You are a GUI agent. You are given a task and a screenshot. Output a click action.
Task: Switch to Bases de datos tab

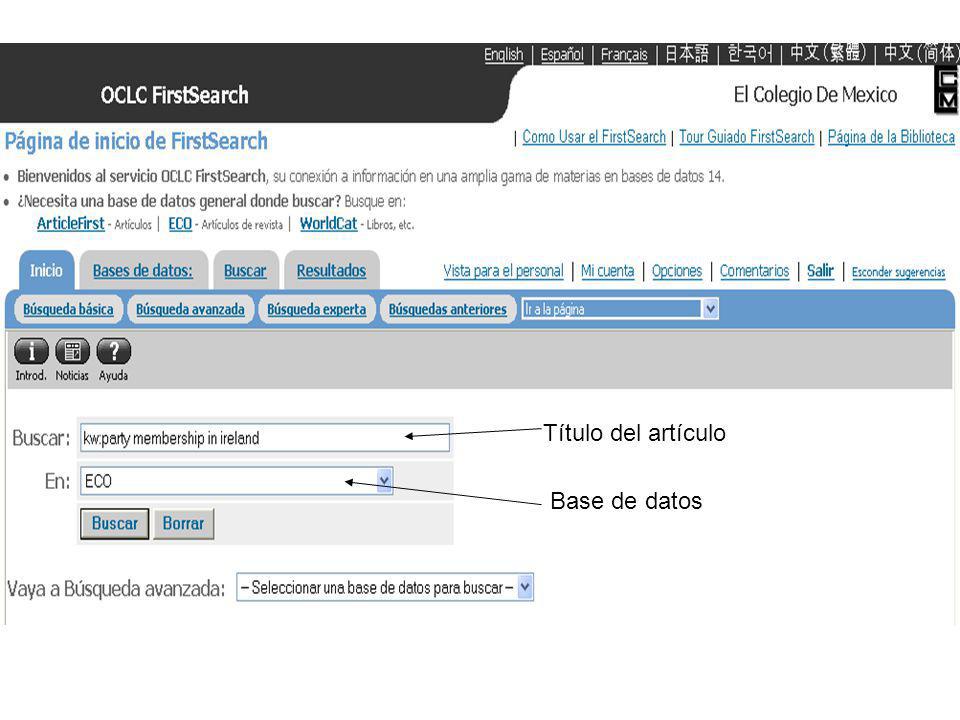143,271
